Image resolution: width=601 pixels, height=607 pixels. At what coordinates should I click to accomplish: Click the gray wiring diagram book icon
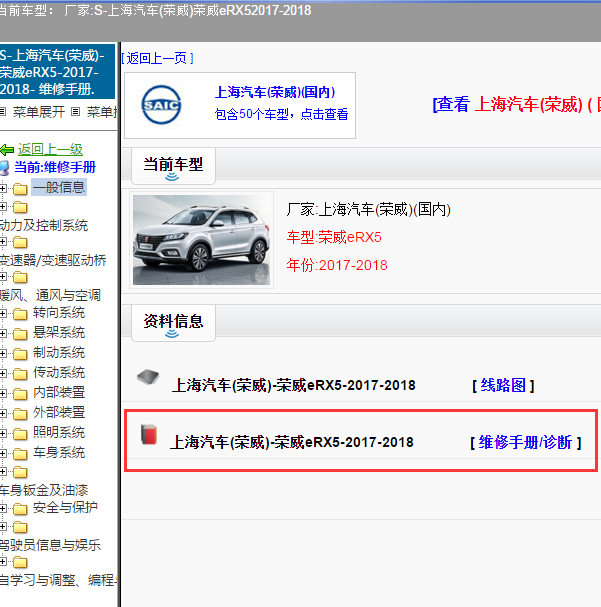[148, 376]
